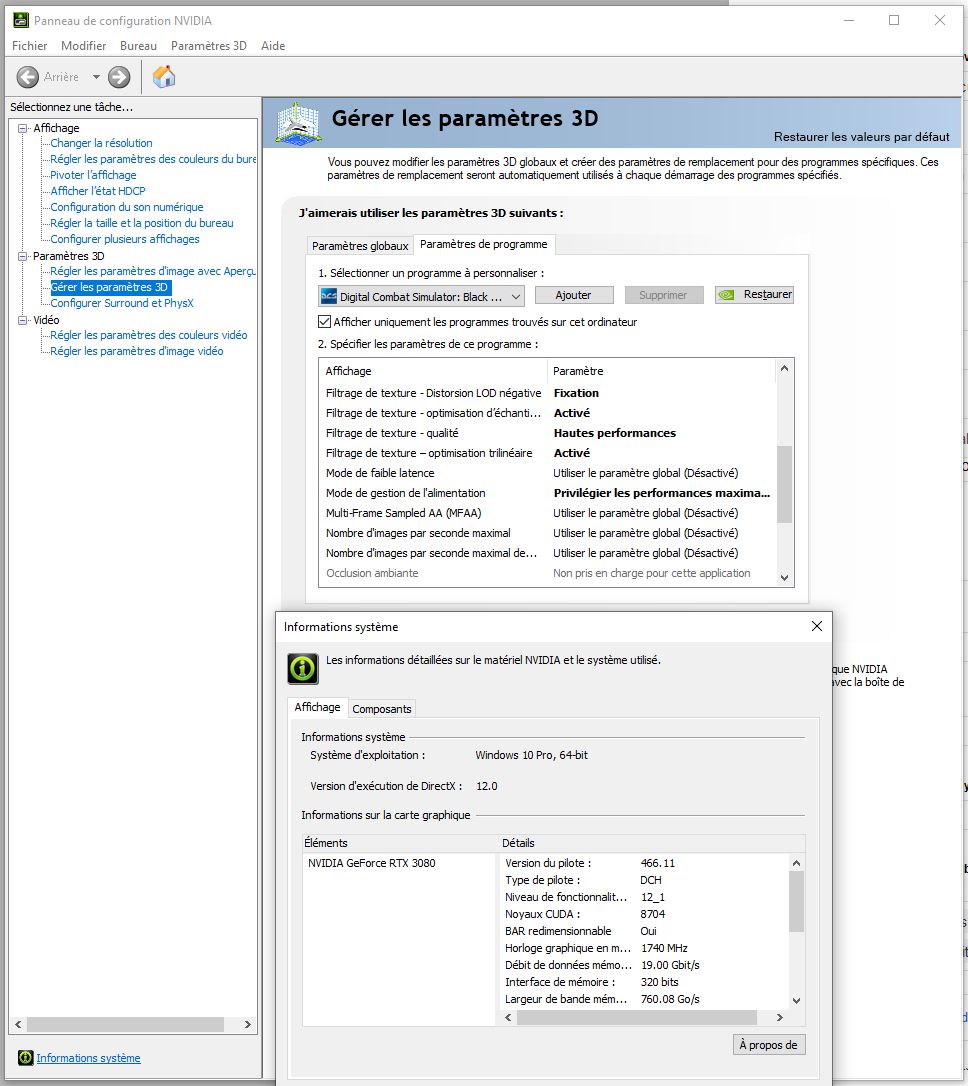Collapse the Affichage tree node
This screenshot has height=1086, width=968.
click(x=23, y=128)
